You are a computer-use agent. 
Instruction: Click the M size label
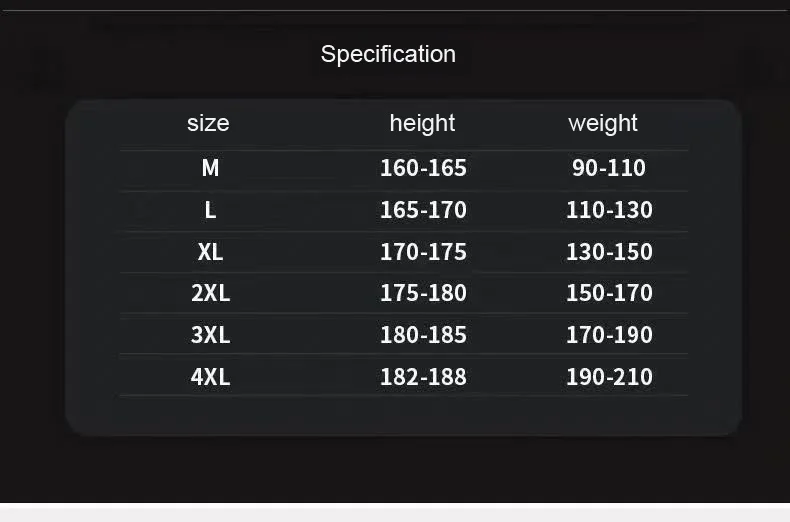pos(210,168)
